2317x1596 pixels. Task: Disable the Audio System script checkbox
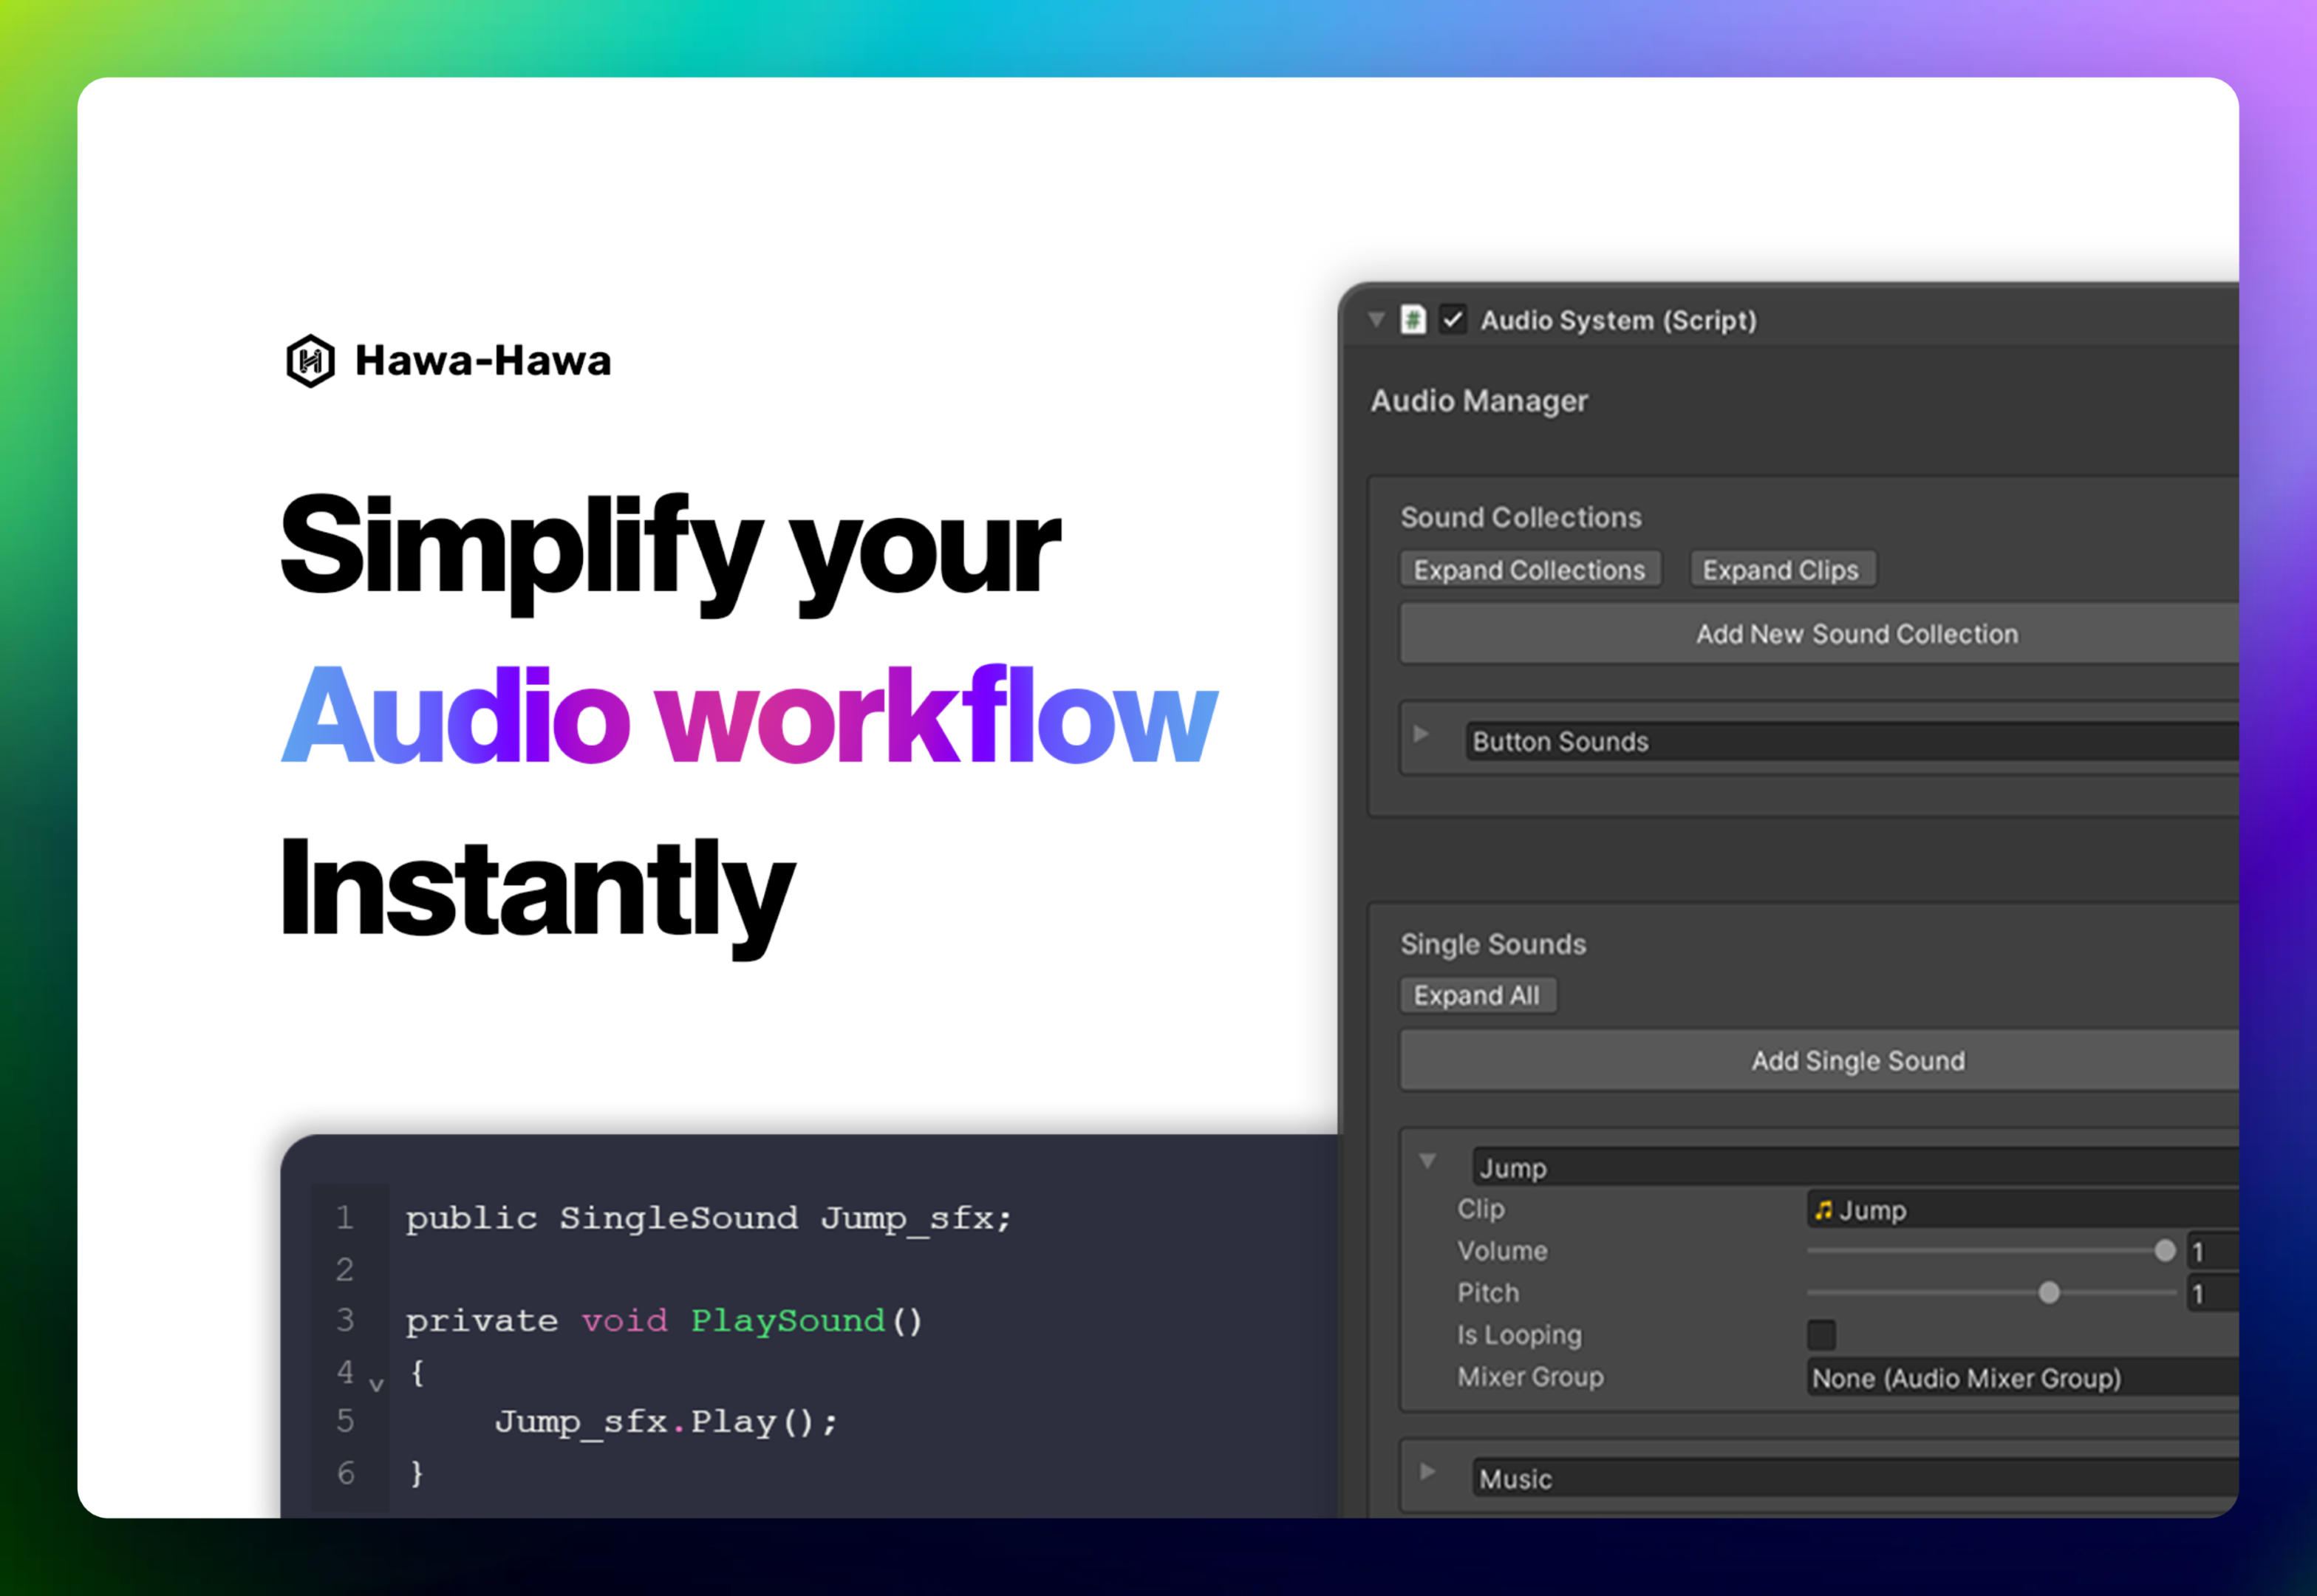click(1452, 320)
